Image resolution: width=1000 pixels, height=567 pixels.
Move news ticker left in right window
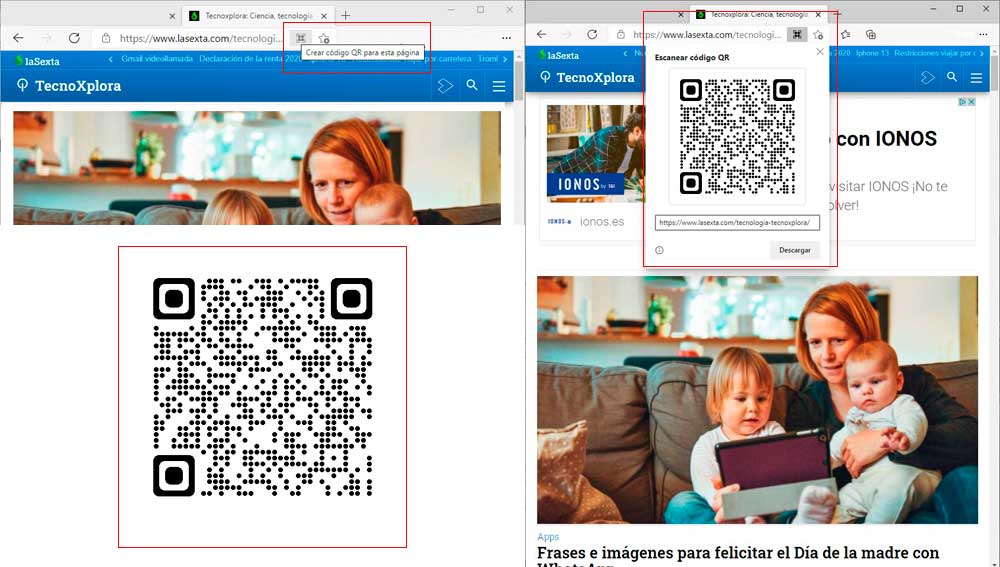click(x=625, y=54)
